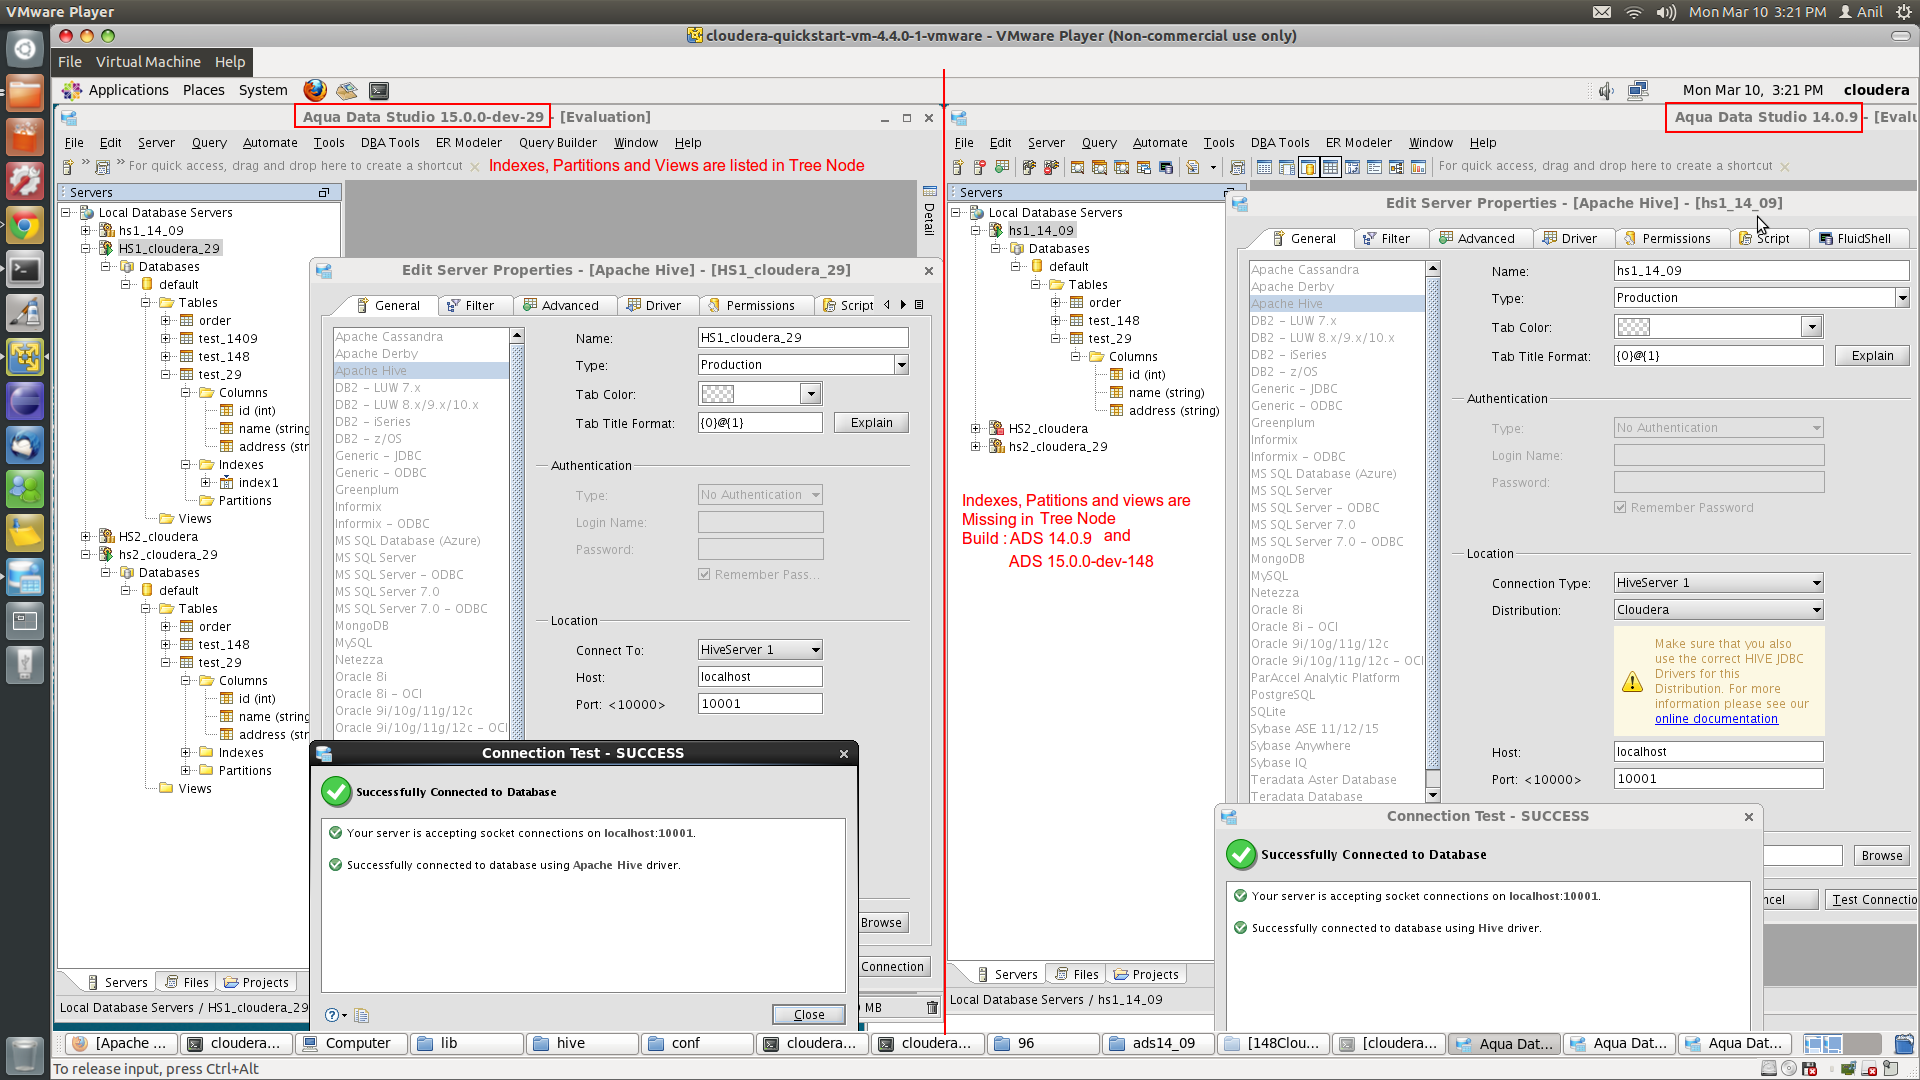This screenshot has width=1920, height=1080.
Task: Click the maximize icon on left Servers panel header
Action: [x=324, y=192]
